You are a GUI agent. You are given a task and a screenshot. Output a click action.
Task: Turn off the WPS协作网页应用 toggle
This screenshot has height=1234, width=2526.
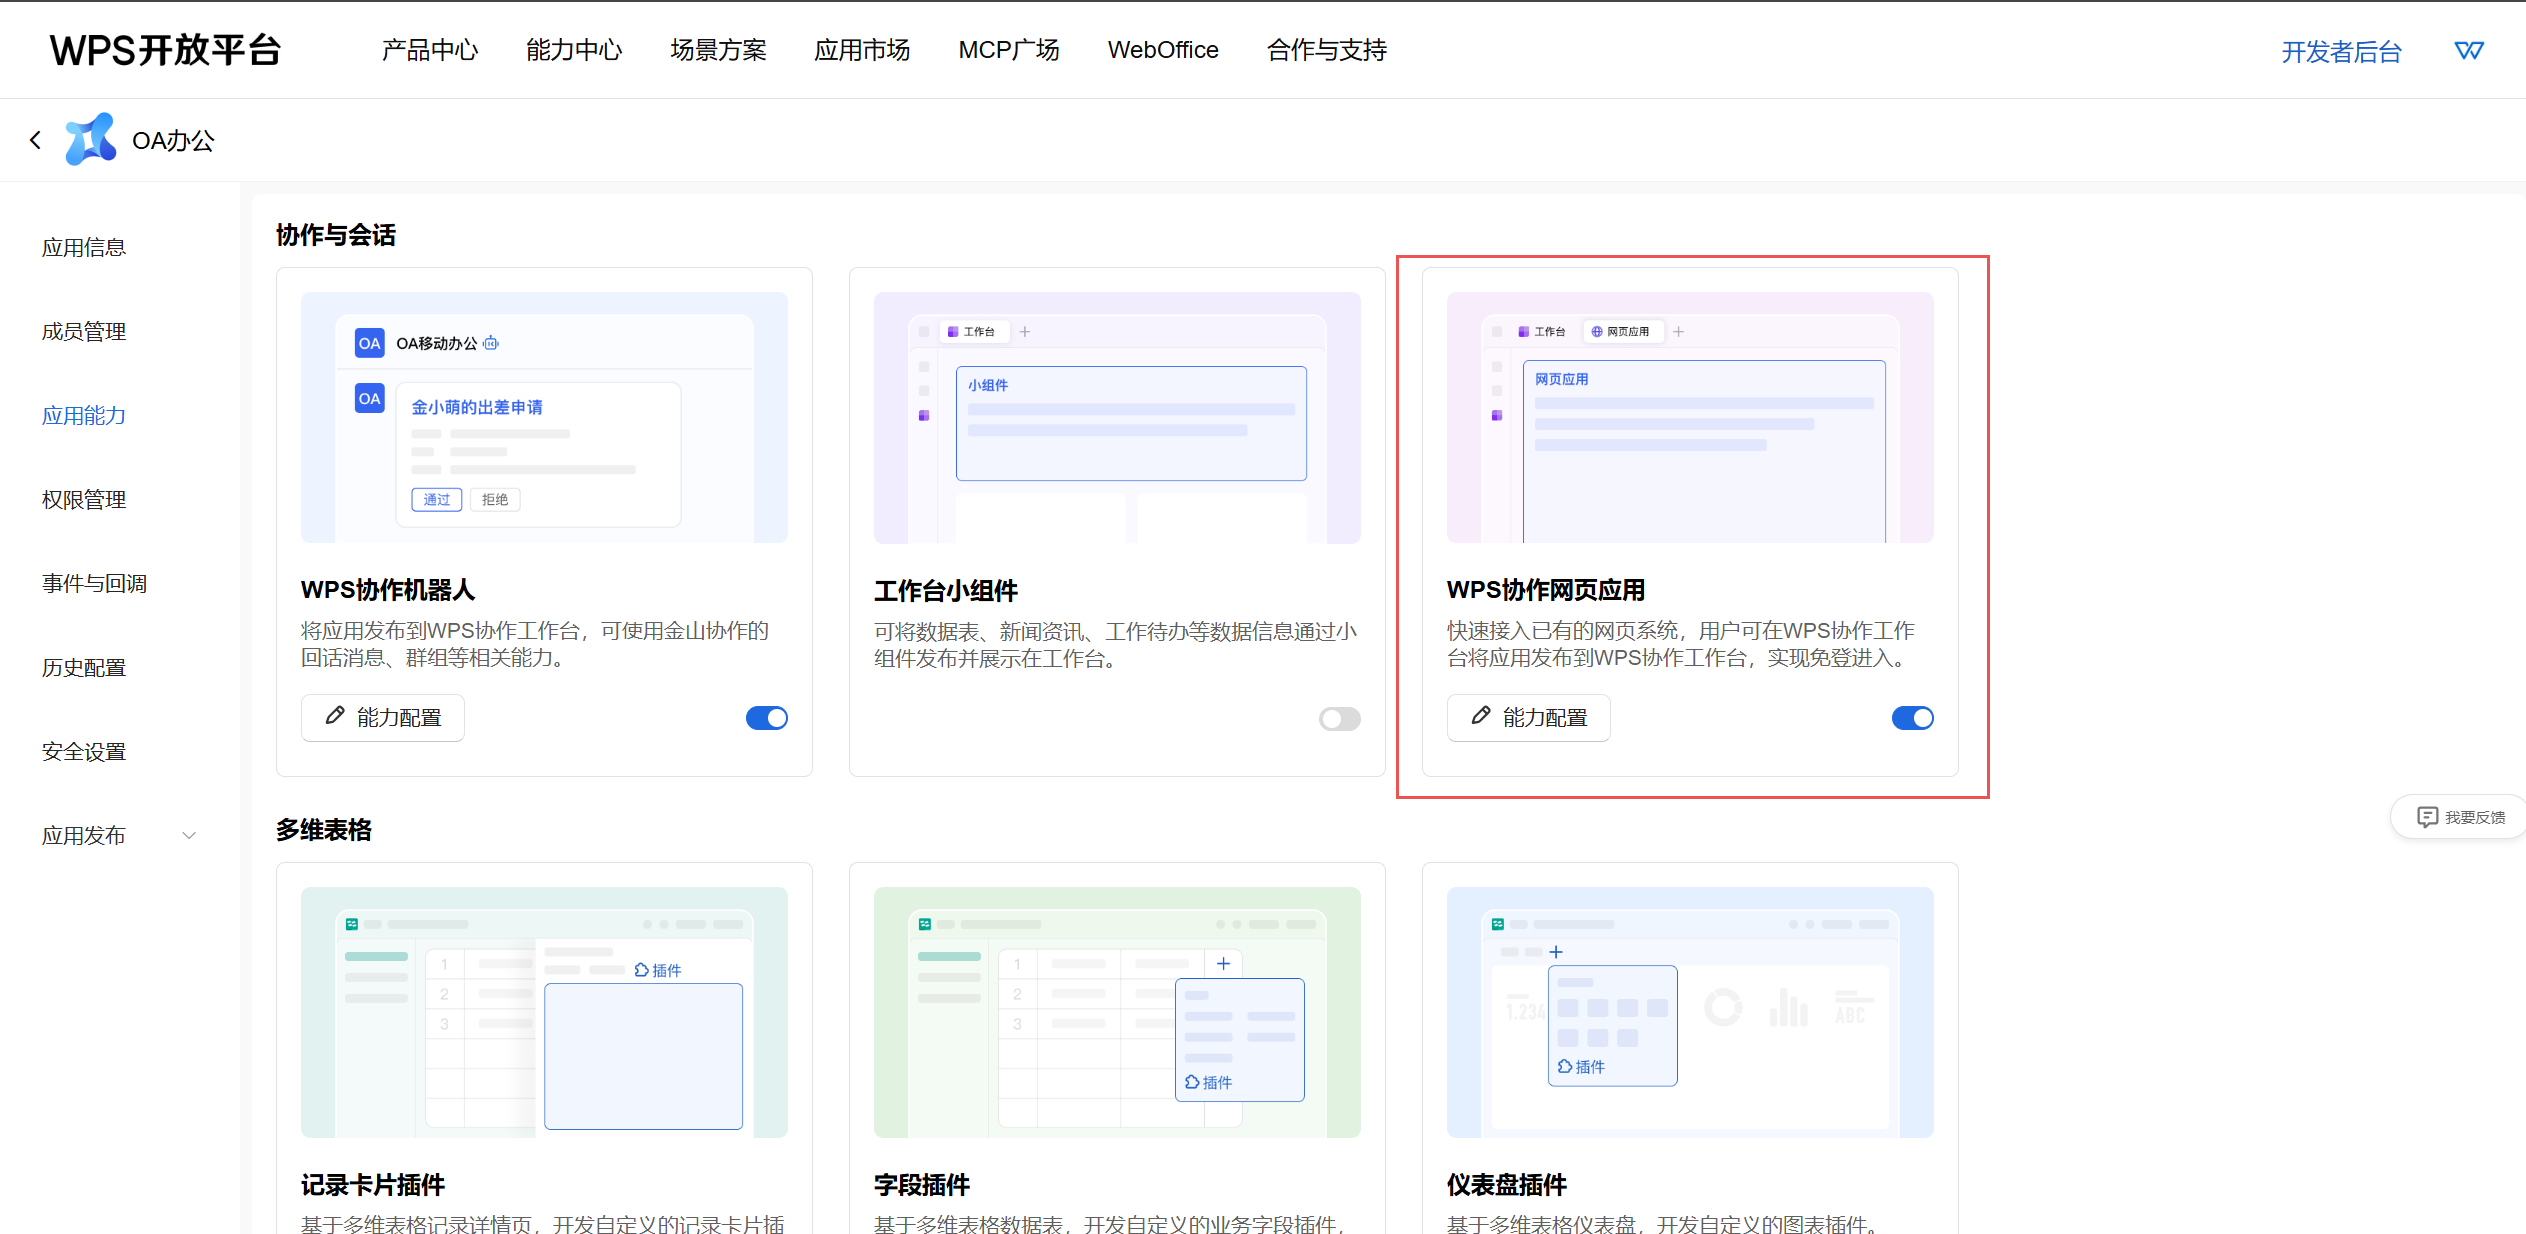coord(1912,718)
